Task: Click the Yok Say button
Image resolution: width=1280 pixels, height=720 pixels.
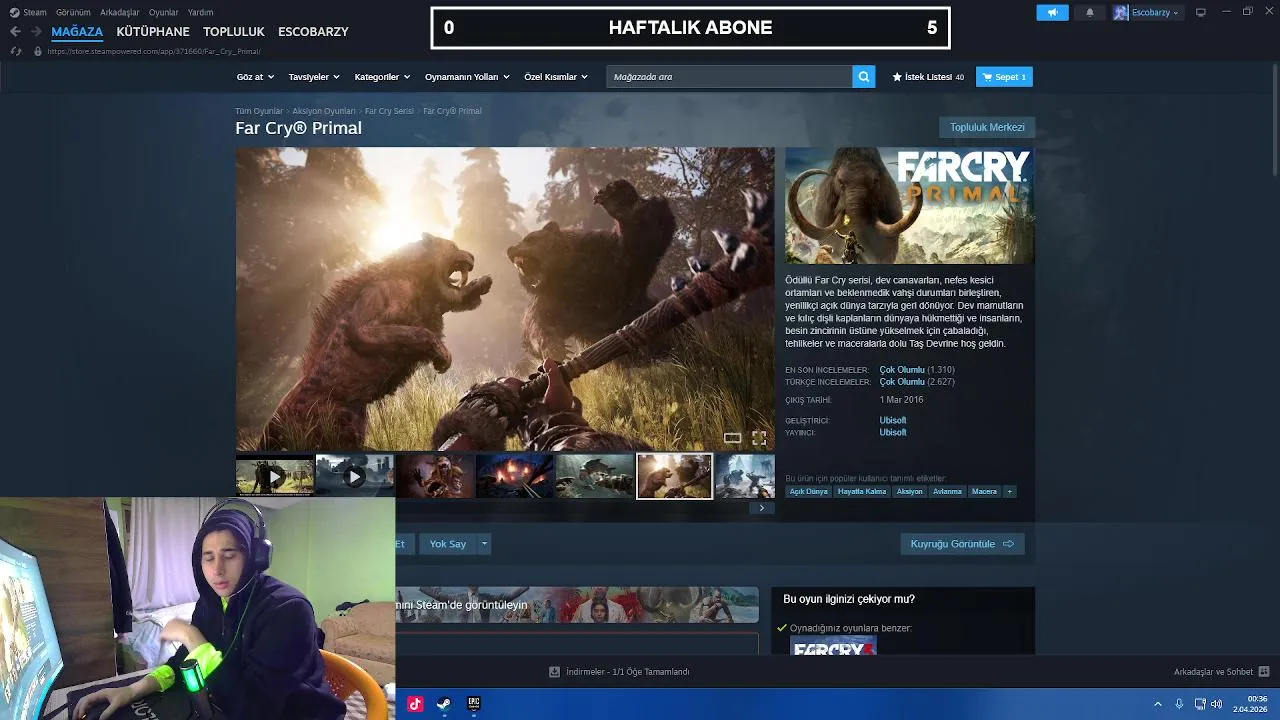Action: (448, 544)
